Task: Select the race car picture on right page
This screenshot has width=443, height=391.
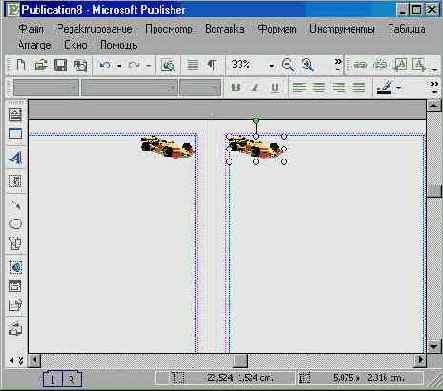Action: pyautogui.click(x=257, y=149)
